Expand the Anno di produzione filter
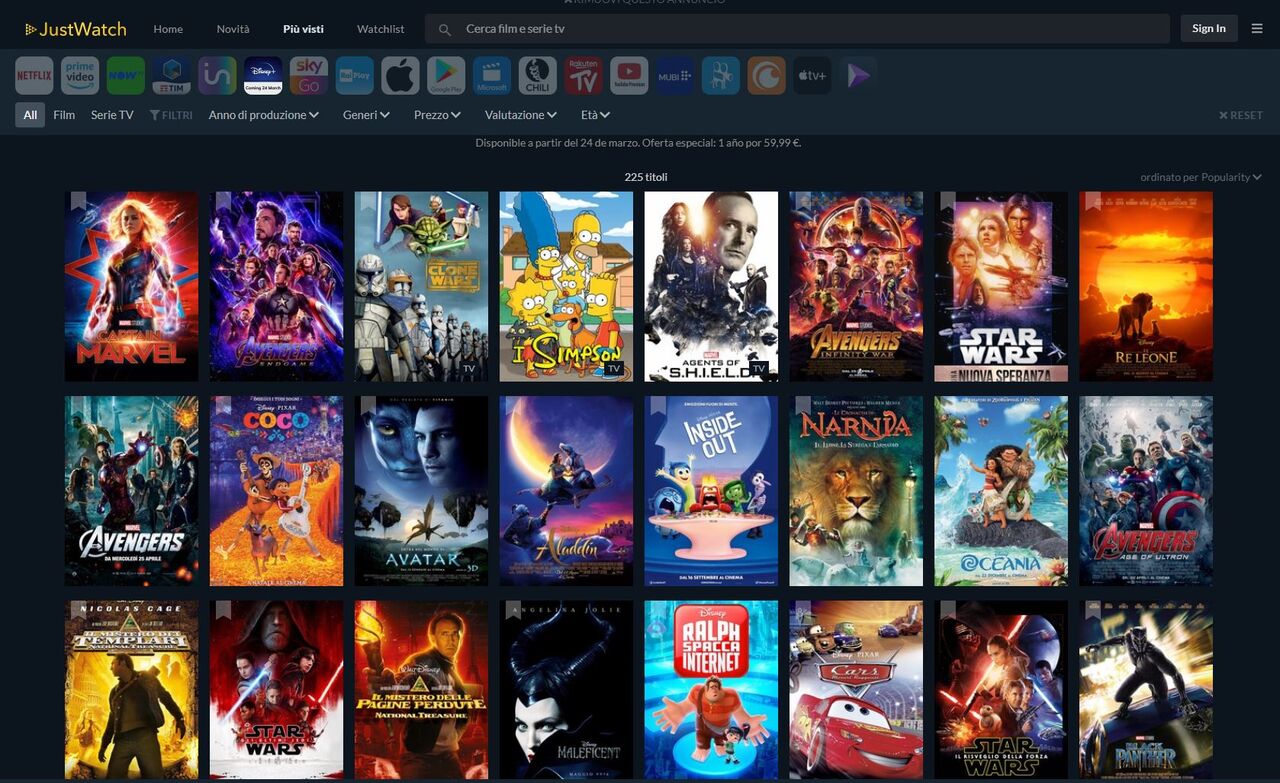1280x783 pixels. click(x=262, y=114)
